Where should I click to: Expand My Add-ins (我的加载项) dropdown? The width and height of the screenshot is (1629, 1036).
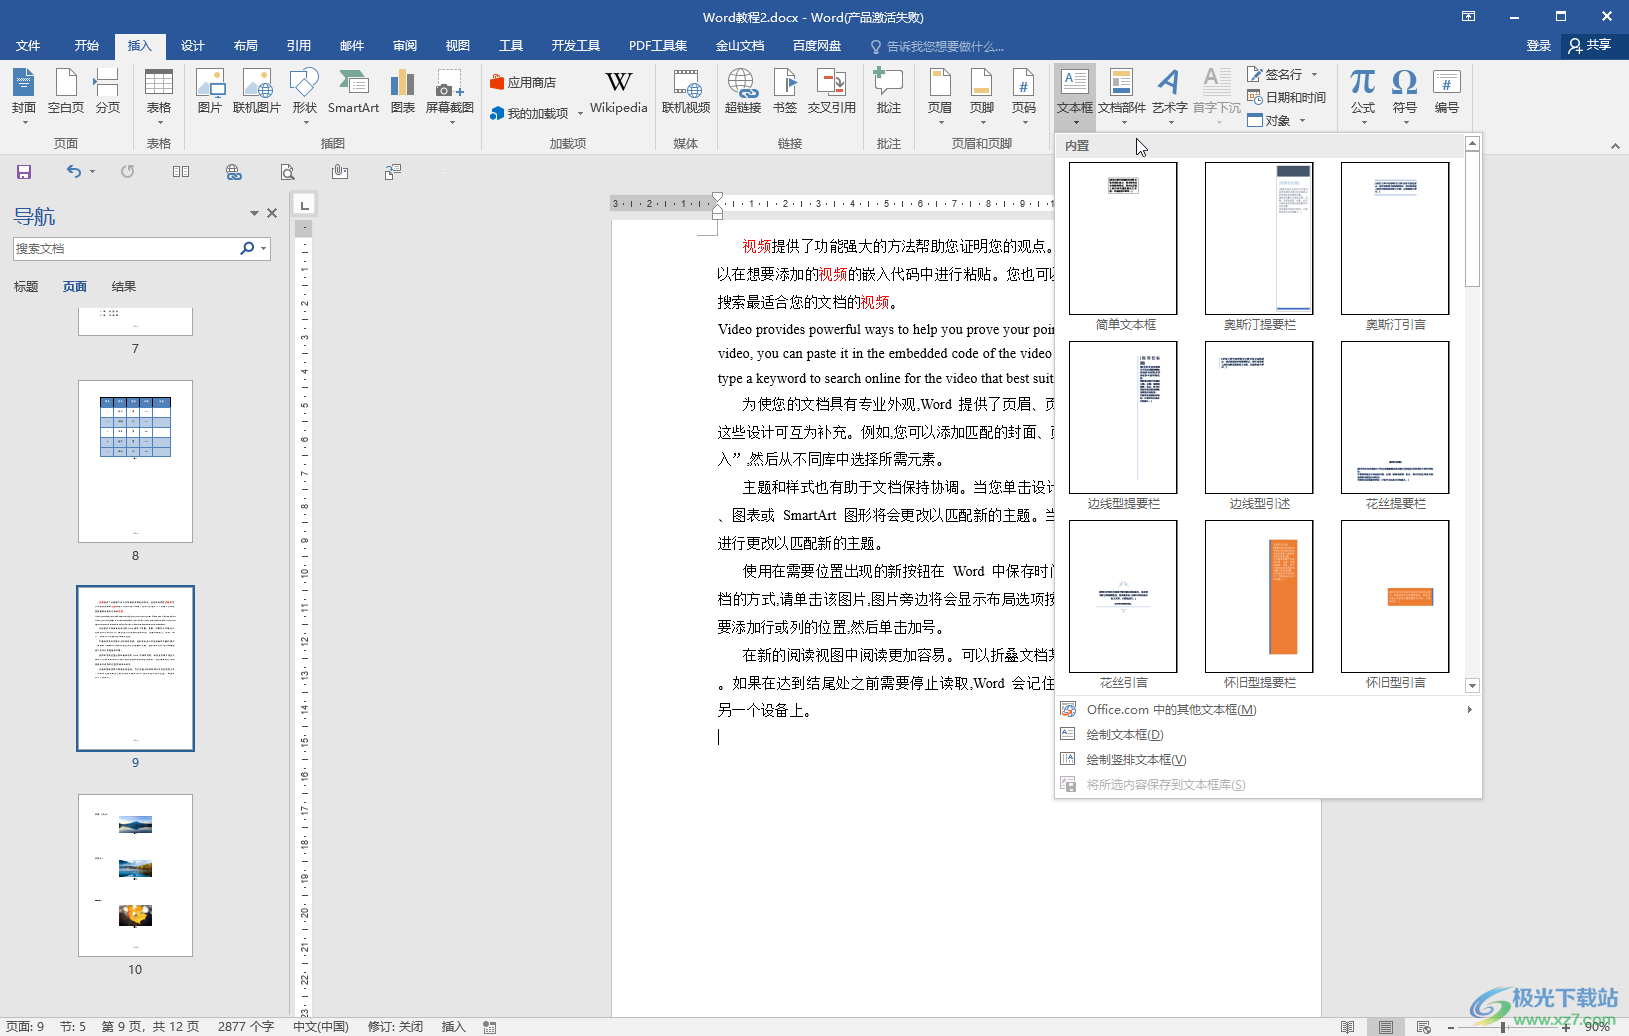coord(580,114)
